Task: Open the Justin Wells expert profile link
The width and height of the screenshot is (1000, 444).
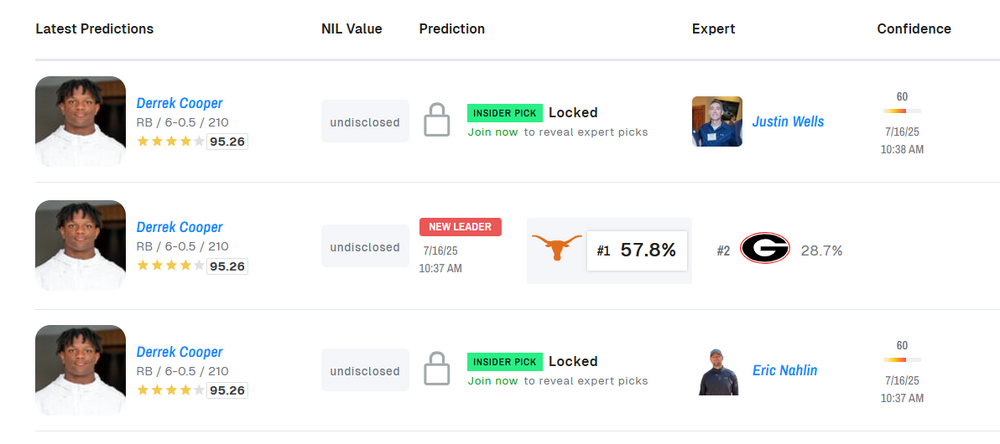Action: click(x=788, y=122)
